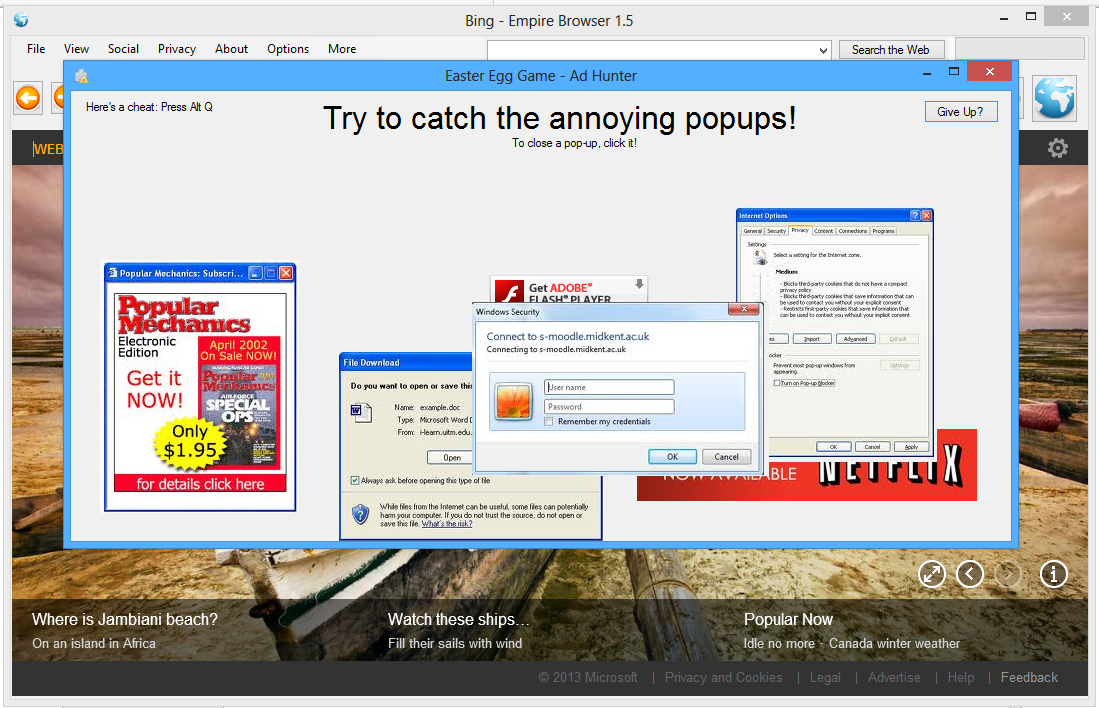1099x708 pixels.
Task: Click the previous image chevron on Bing
Action: pos(969,574)
